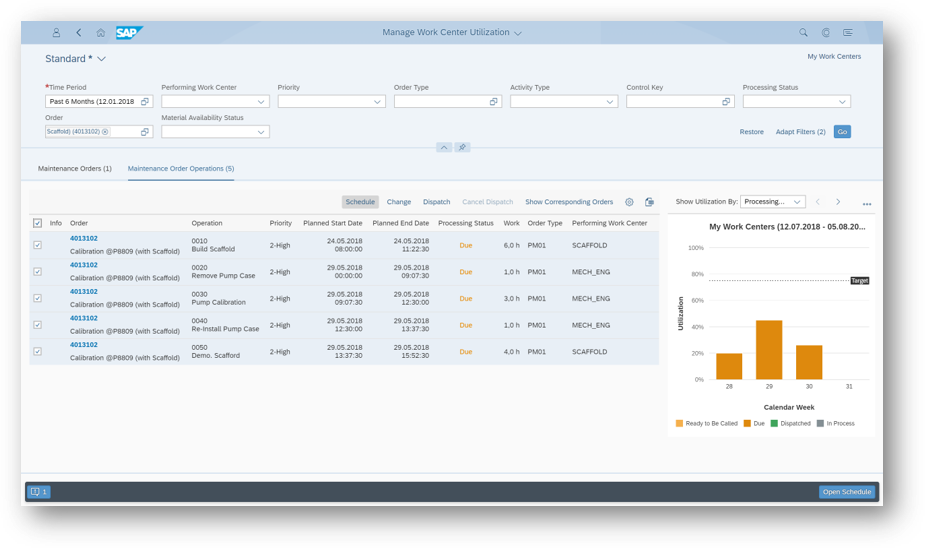Click the Due legend color swatch

(x=747, y=424)
